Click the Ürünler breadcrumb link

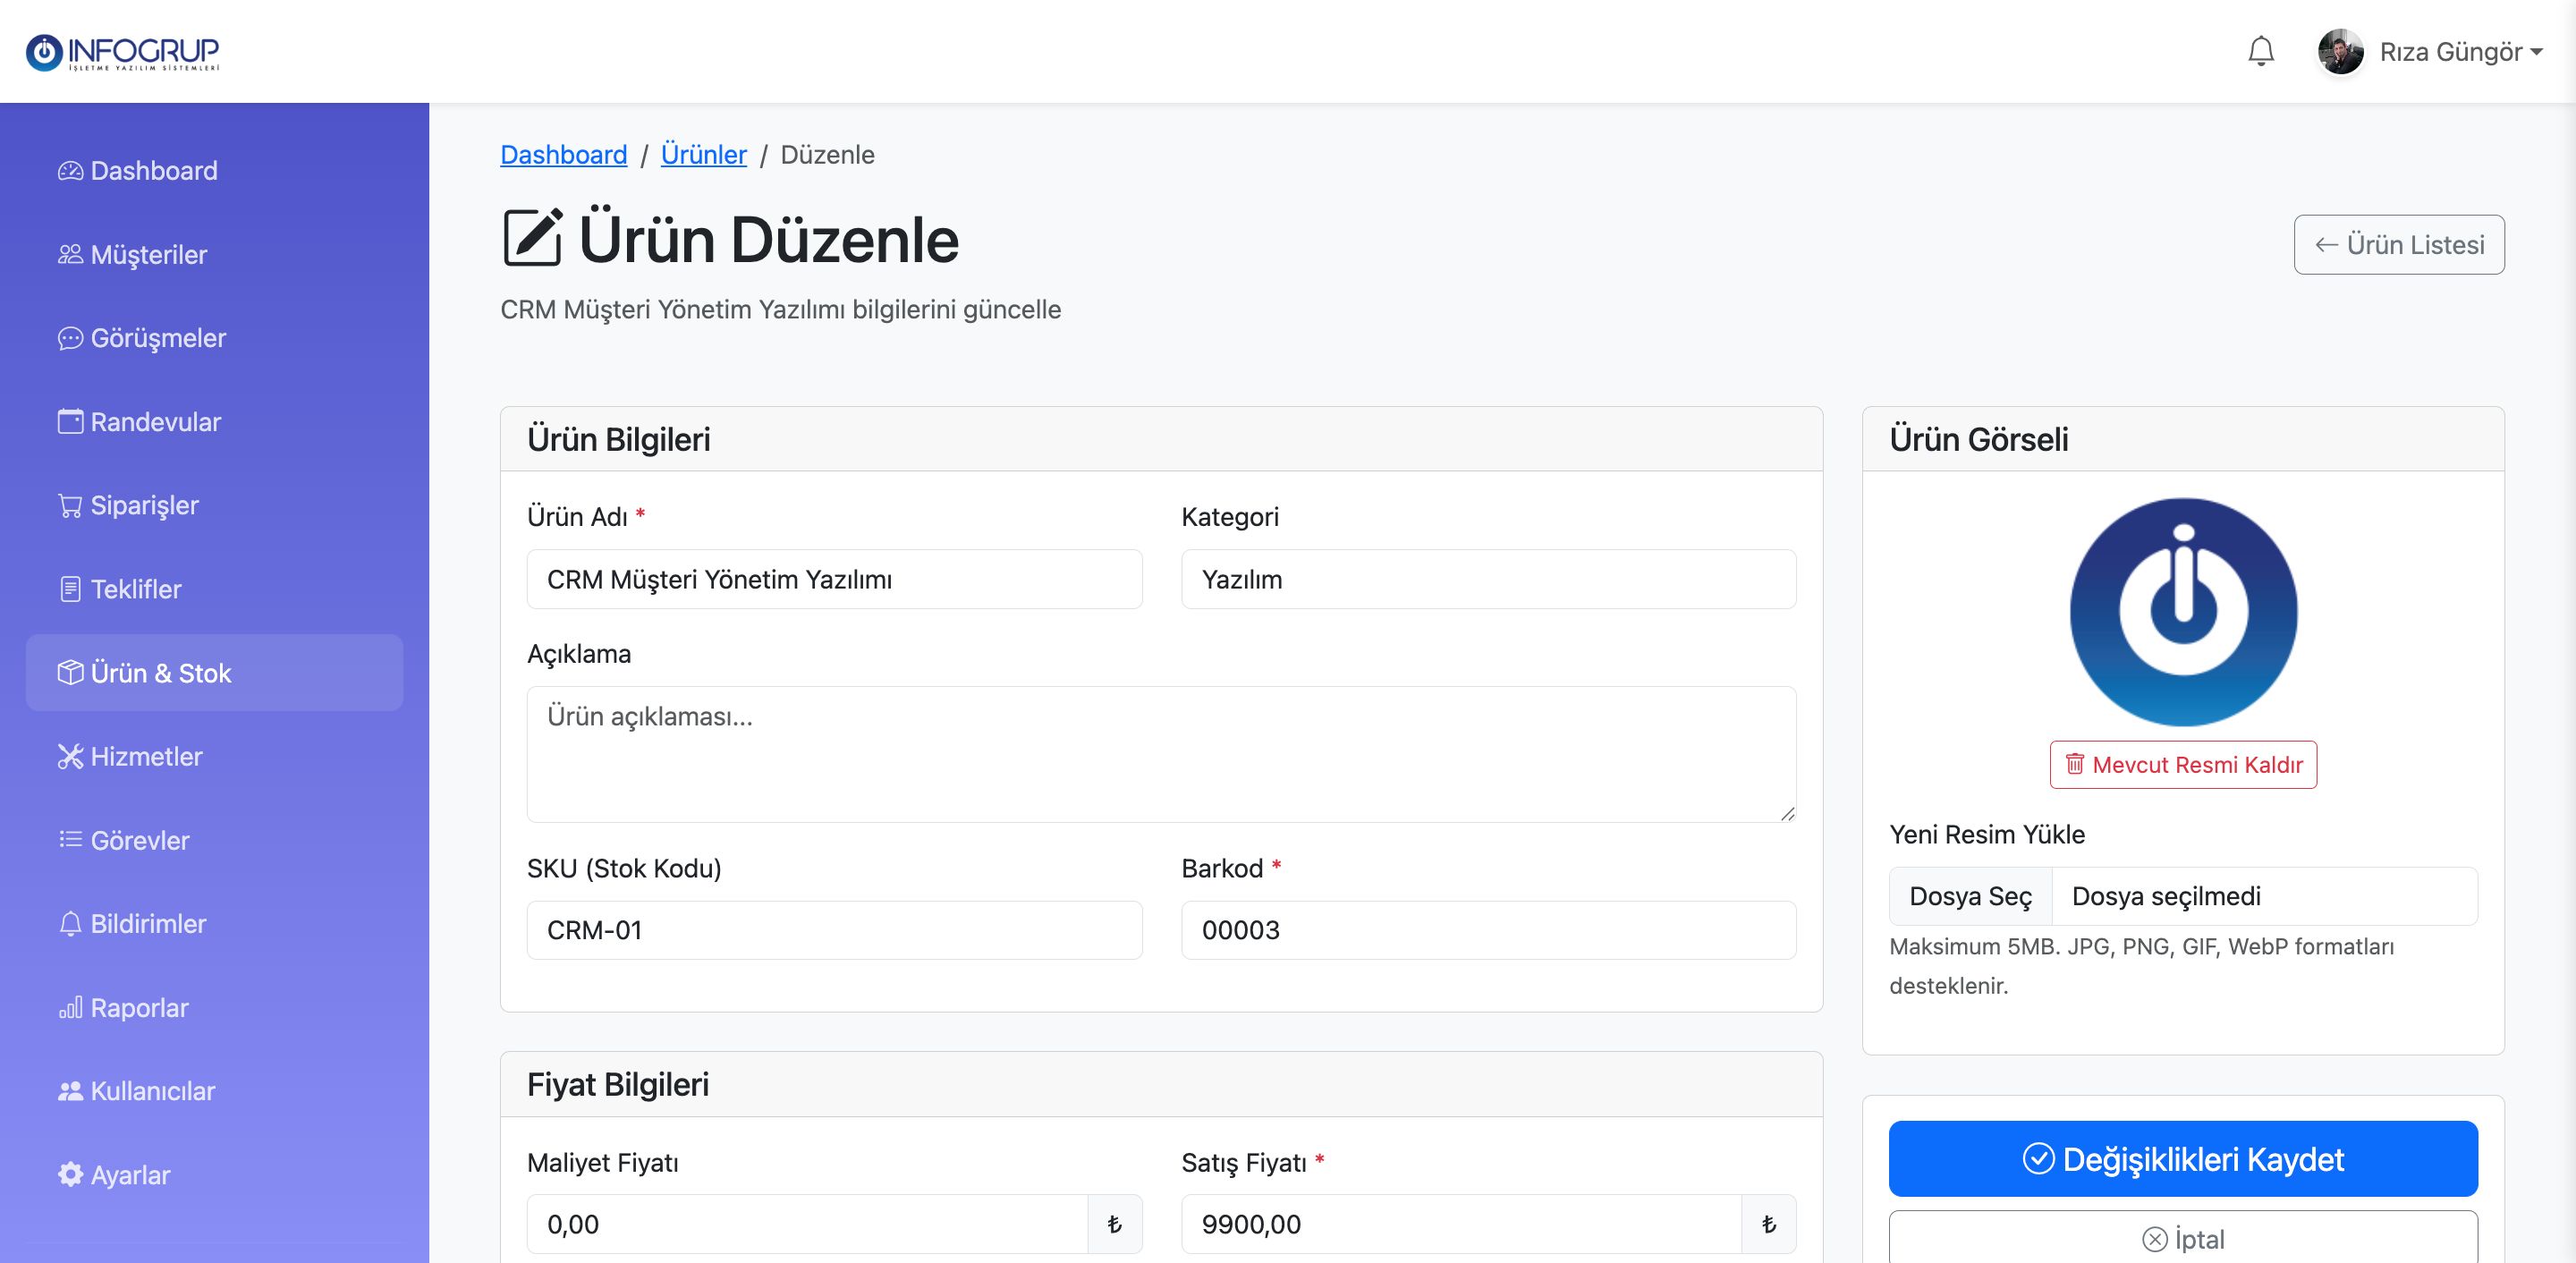(x=703, y=155)
